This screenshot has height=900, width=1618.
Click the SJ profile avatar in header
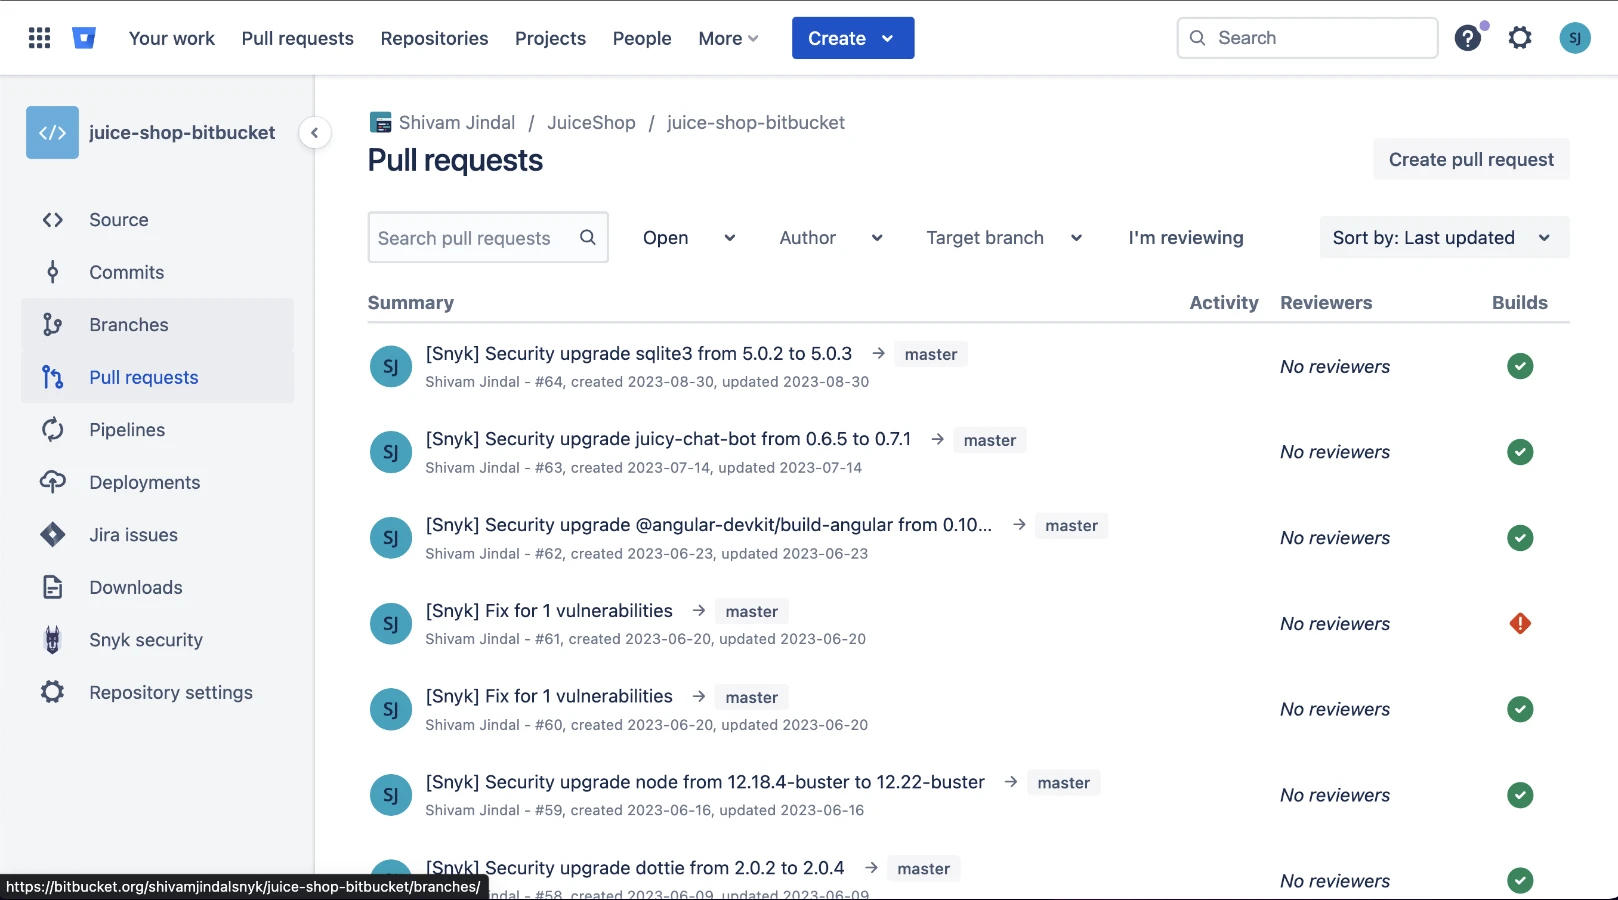coord(1574,38)
